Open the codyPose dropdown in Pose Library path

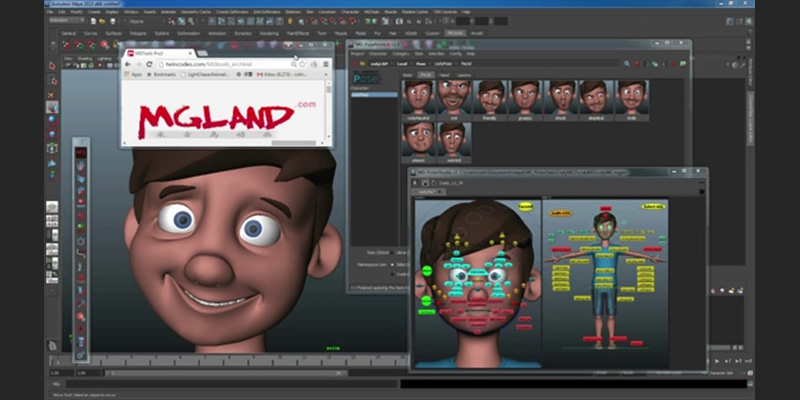[444, 64]
